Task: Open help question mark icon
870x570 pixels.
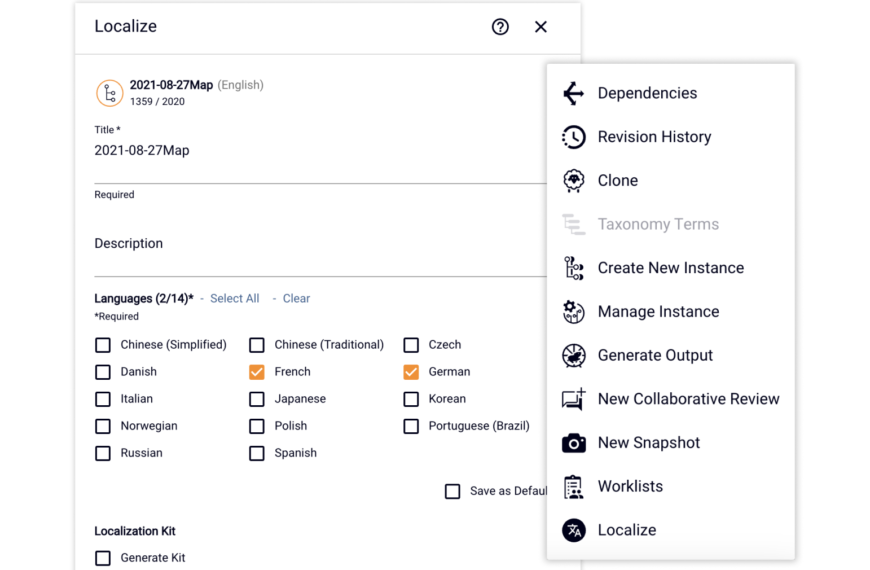Action: pos(500,27)
